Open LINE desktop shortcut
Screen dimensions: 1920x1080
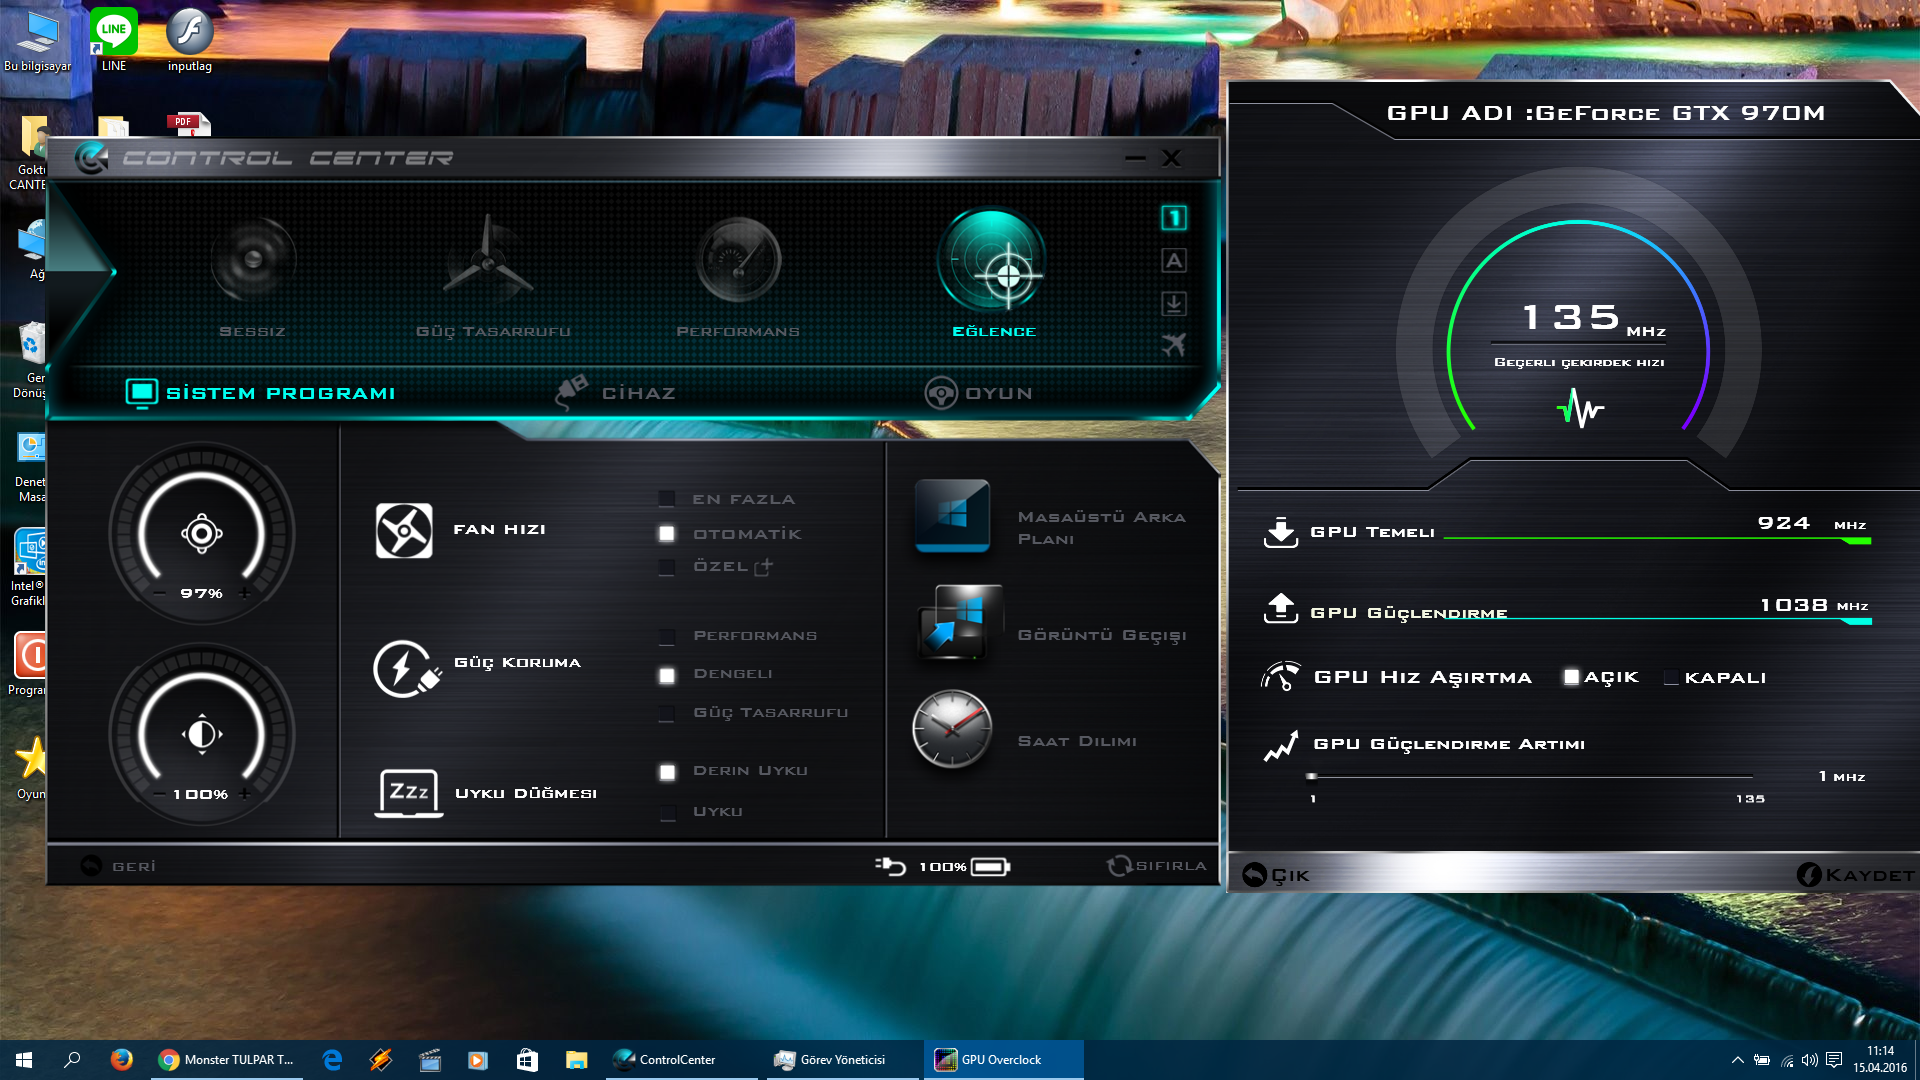coord(114,40)
